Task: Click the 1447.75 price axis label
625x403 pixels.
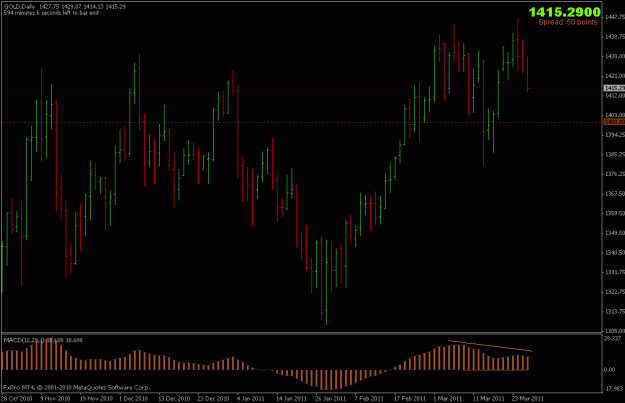Action: [615, 17]
